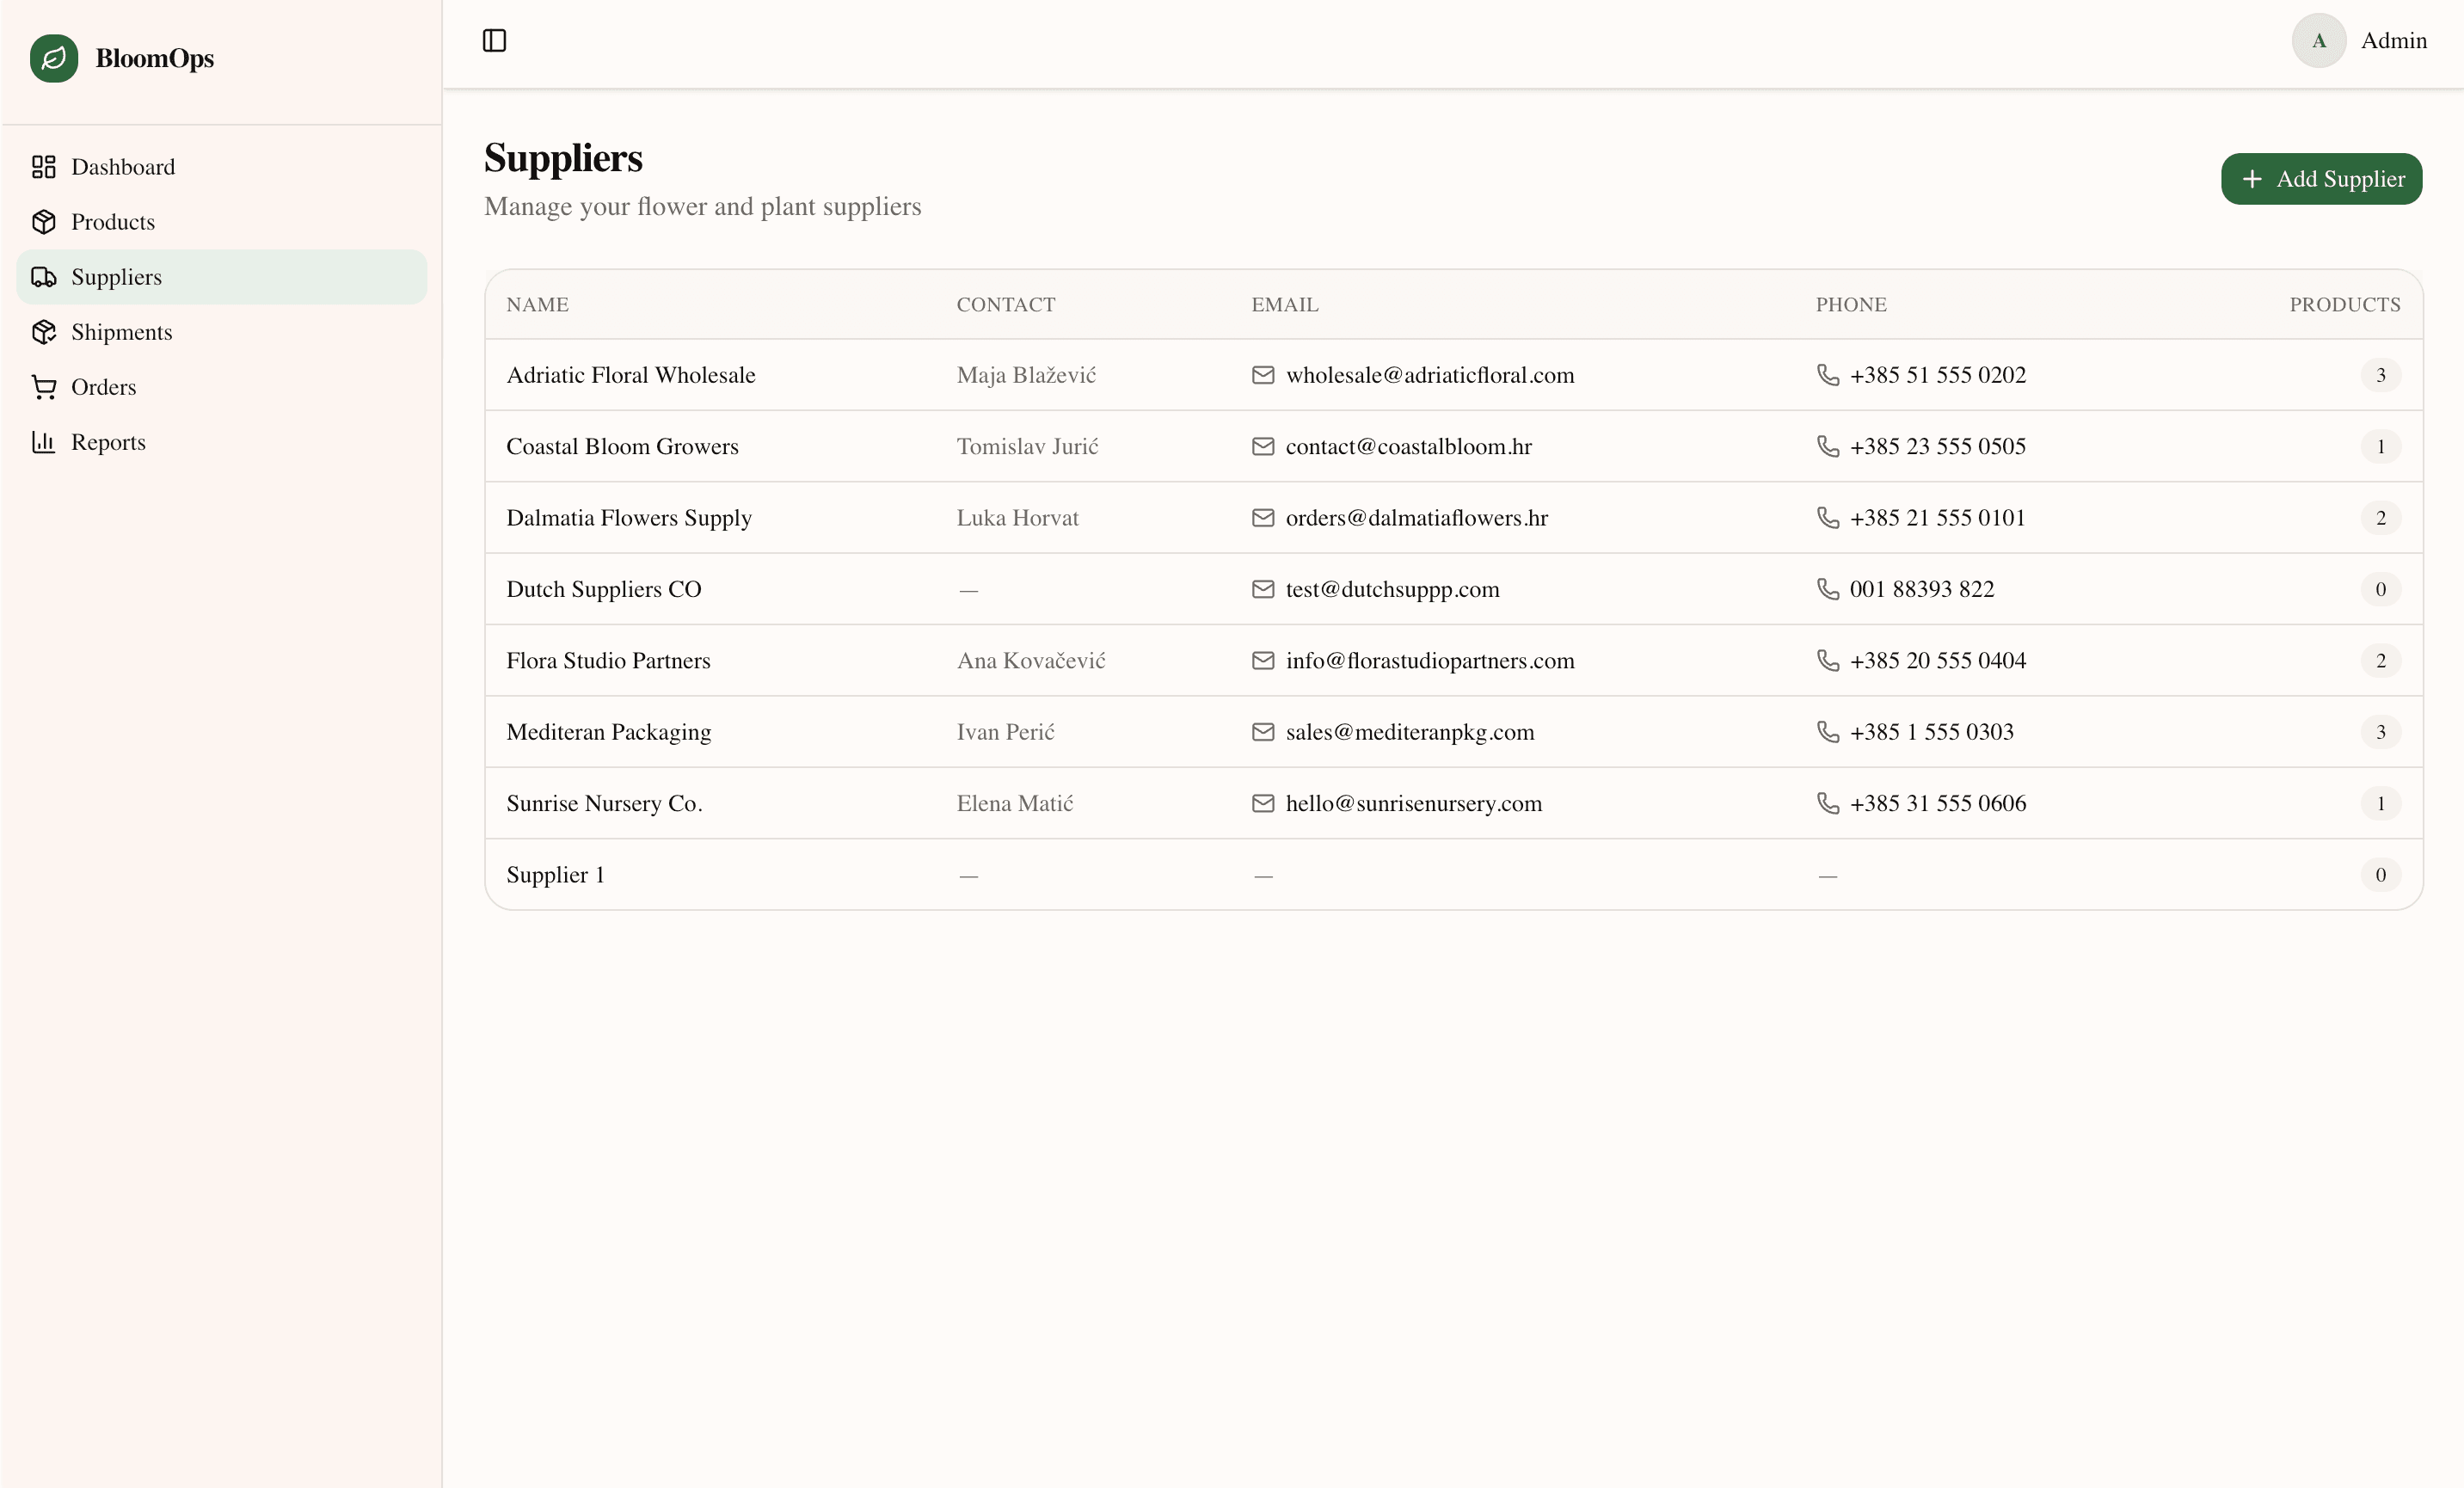
Task: Click the phone number +385 31 555 0606
Action: click(1937, 803)
